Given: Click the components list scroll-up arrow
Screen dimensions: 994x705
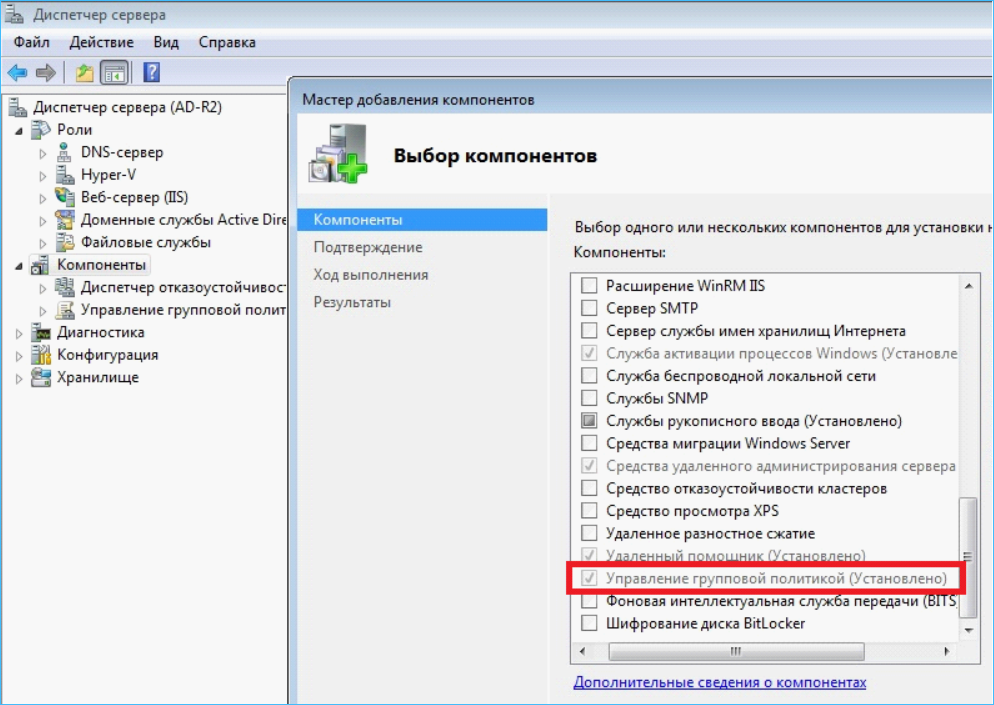Looking at the screenshot, I should (x=968, y=286).
